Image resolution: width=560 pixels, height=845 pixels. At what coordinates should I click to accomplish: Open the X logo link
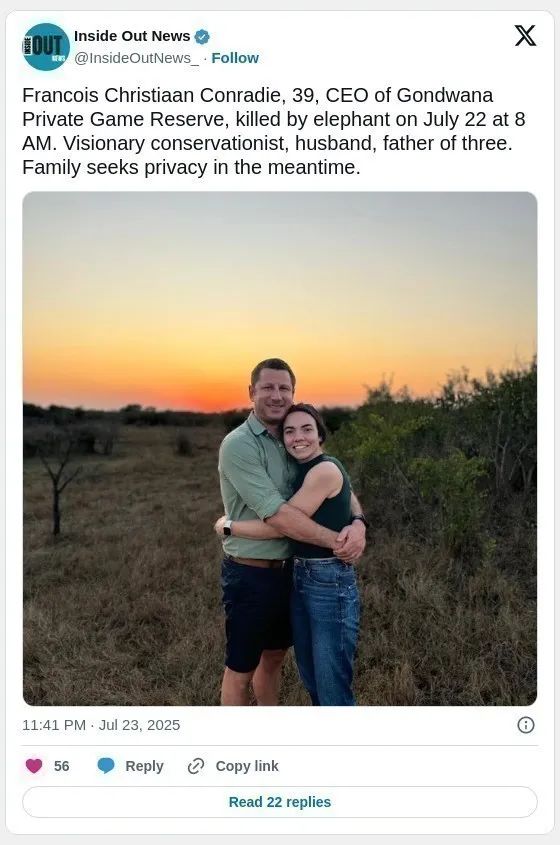525,36
